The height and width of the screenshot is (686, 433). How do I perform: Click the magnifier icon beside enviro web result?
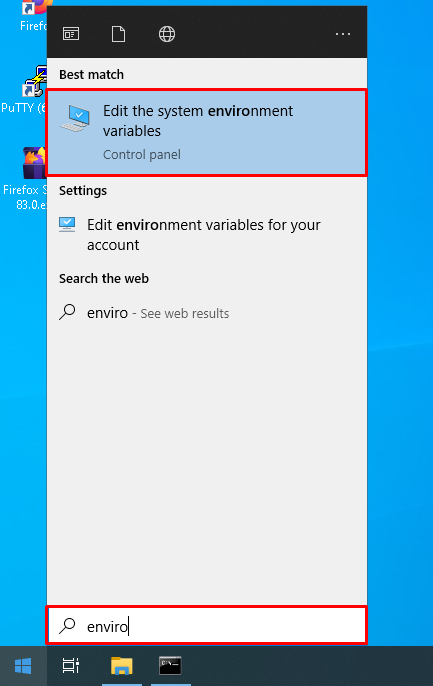pos(67,312)
